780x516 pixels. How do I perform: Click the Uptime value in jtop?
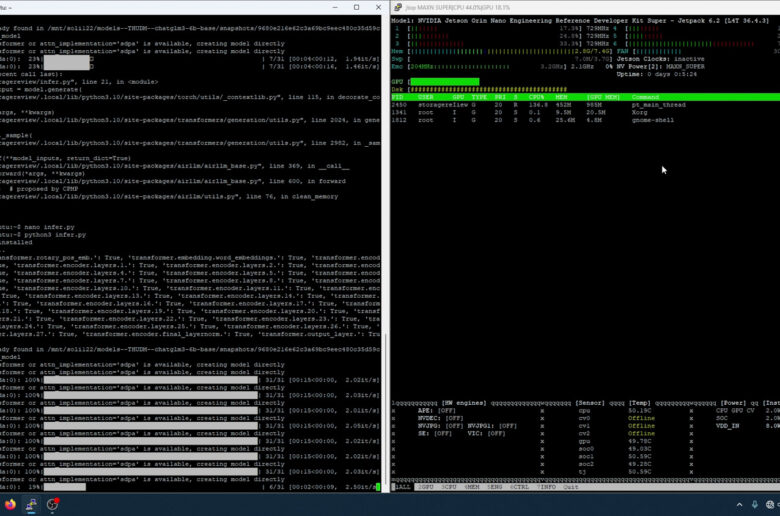pyautogui.click(x=672, y=74)
